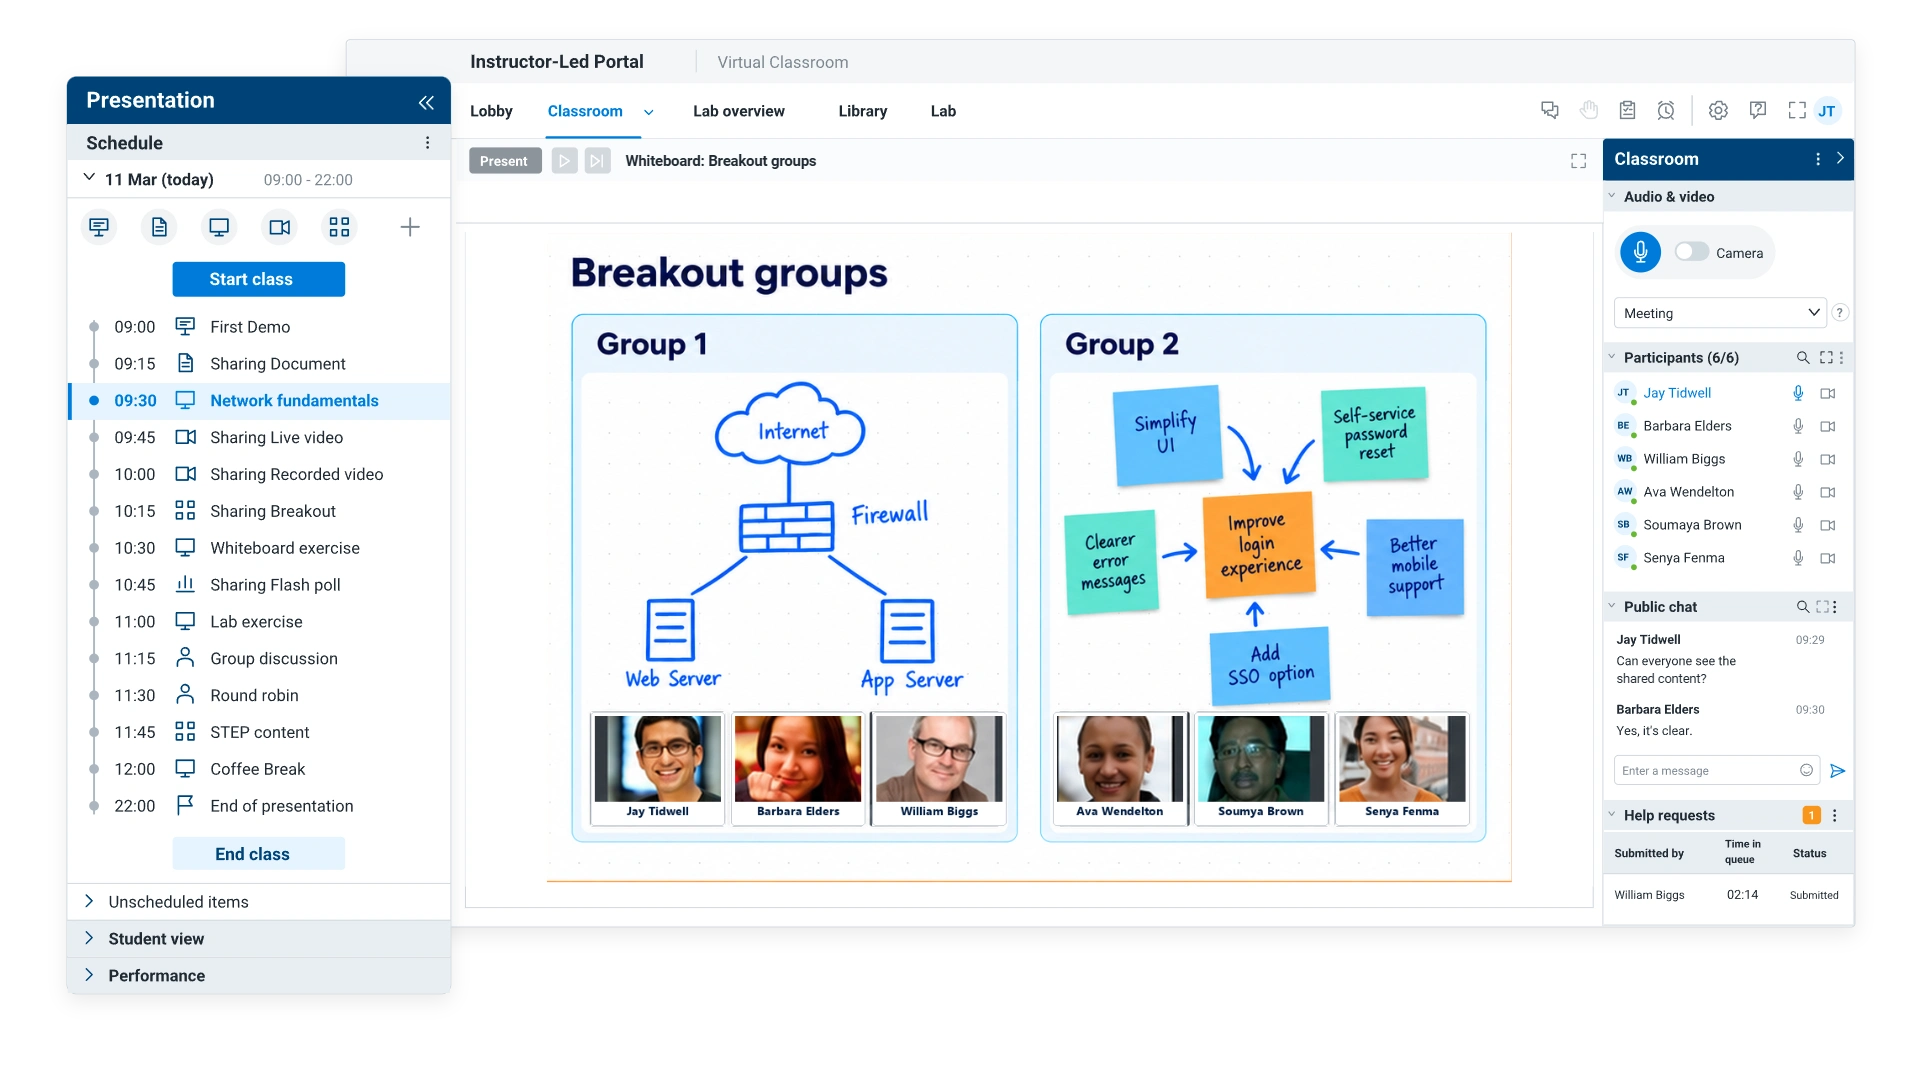Select the 10:45 Sharing Flash poll item
Viewport: 1920px width, 1080px height.
tap(258, 585)
